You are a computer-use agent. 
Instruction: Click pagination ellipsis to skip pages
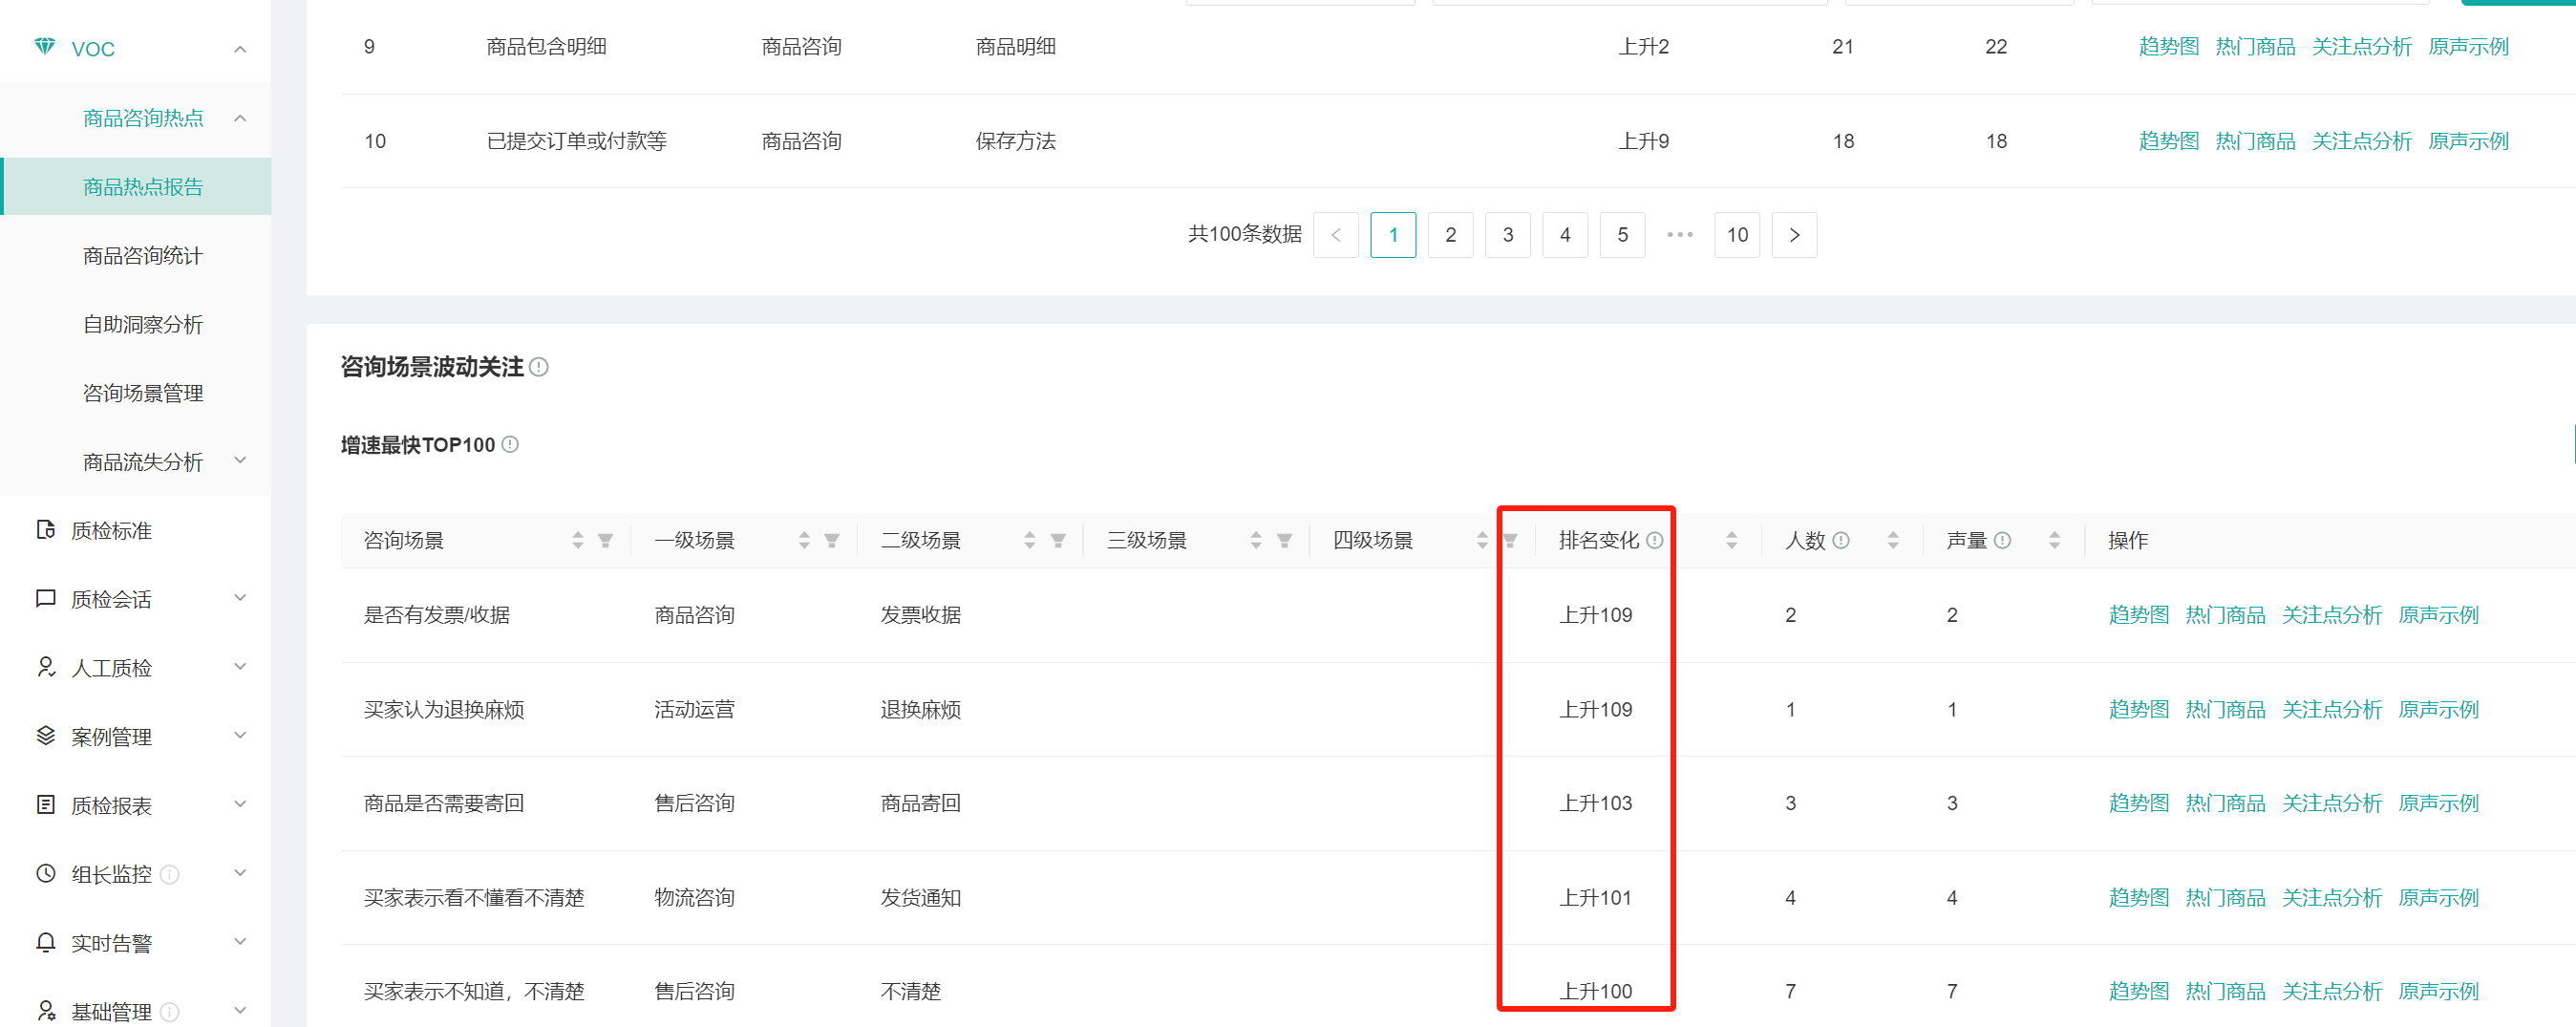(1680, 235)
